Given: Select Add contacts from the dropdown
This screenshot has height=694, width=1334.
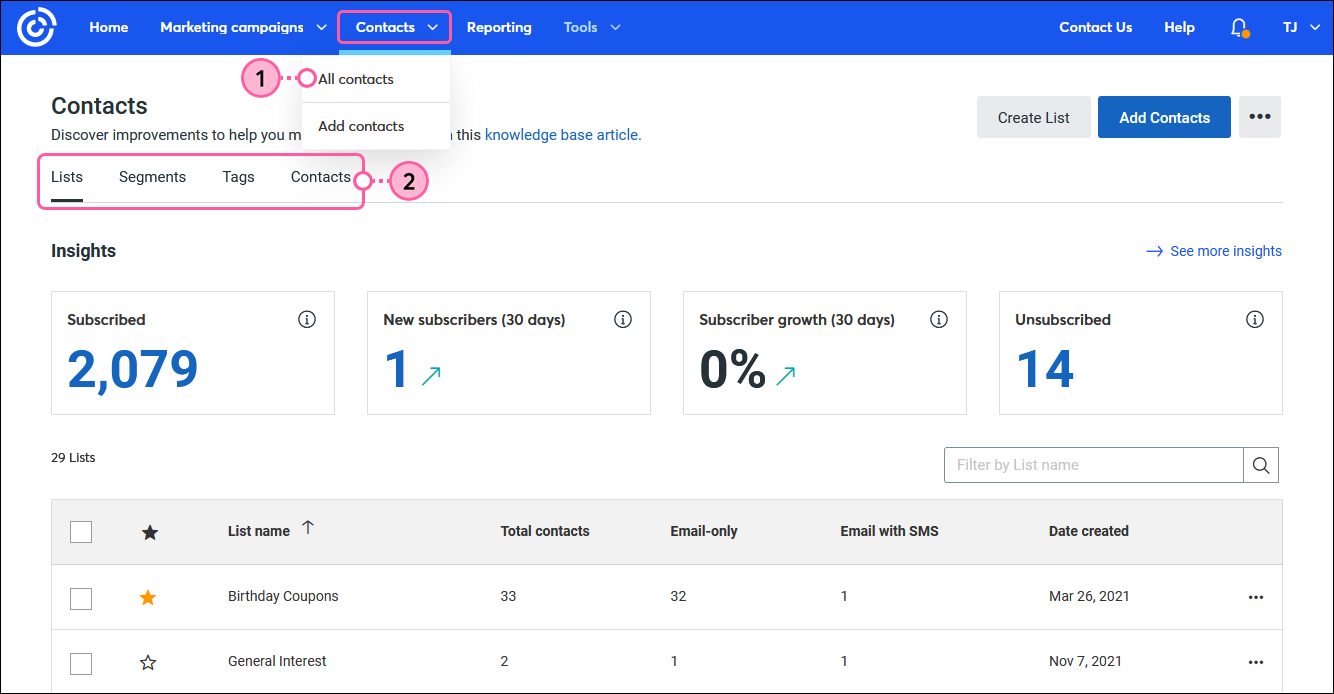Looking at the screenshot, I should click(x=361, y=126).
